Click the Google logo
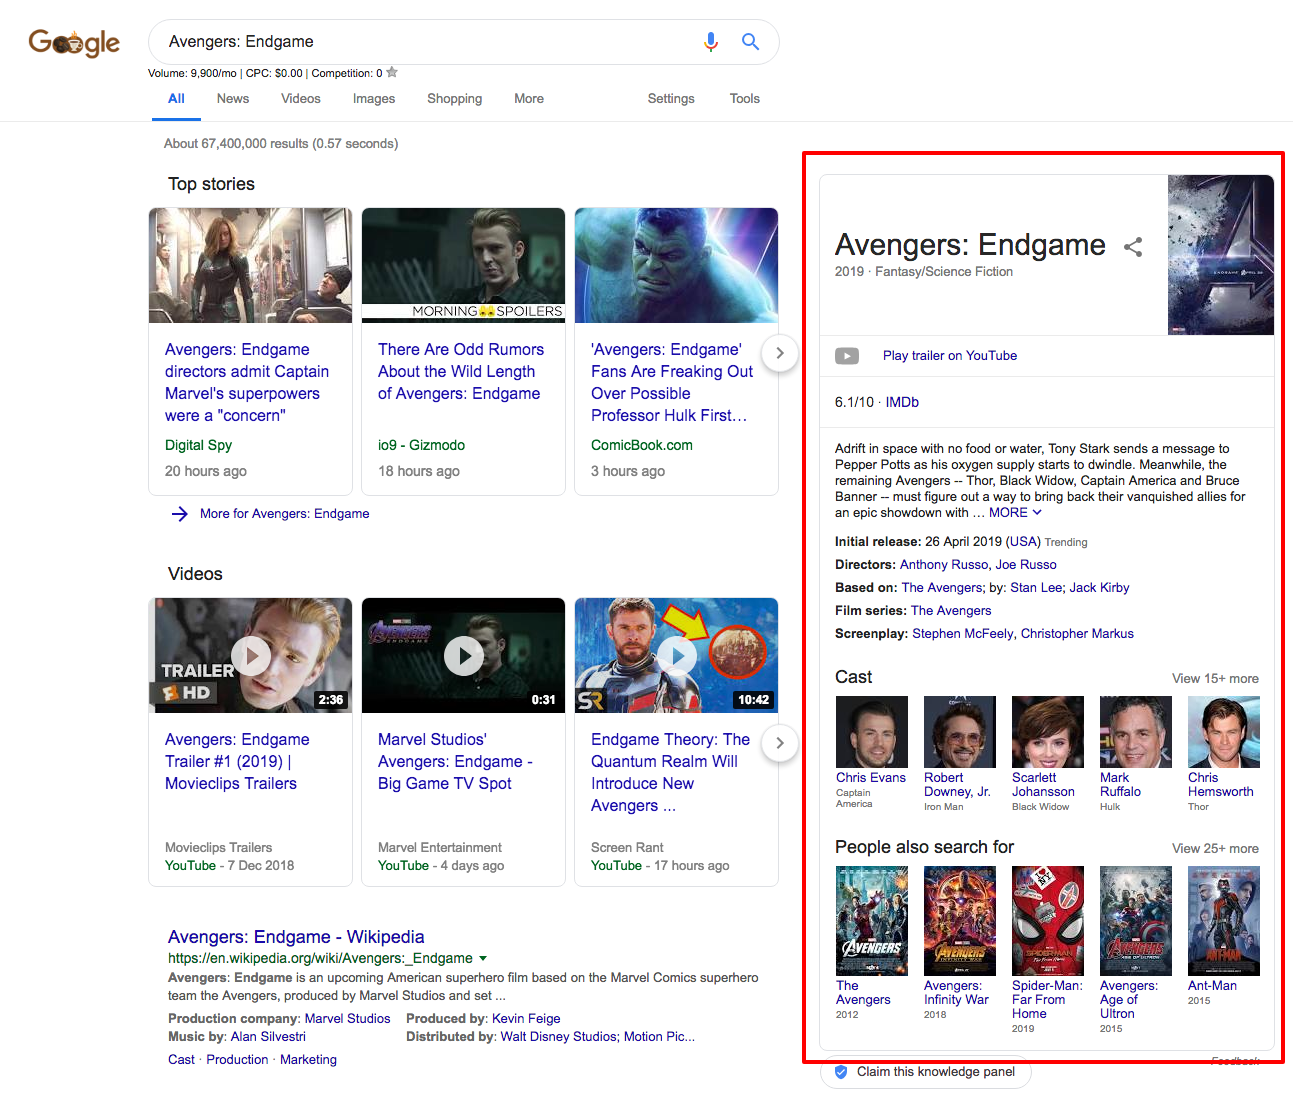The width and height of the screenshot is (1293, 1096). click(74, 42)
